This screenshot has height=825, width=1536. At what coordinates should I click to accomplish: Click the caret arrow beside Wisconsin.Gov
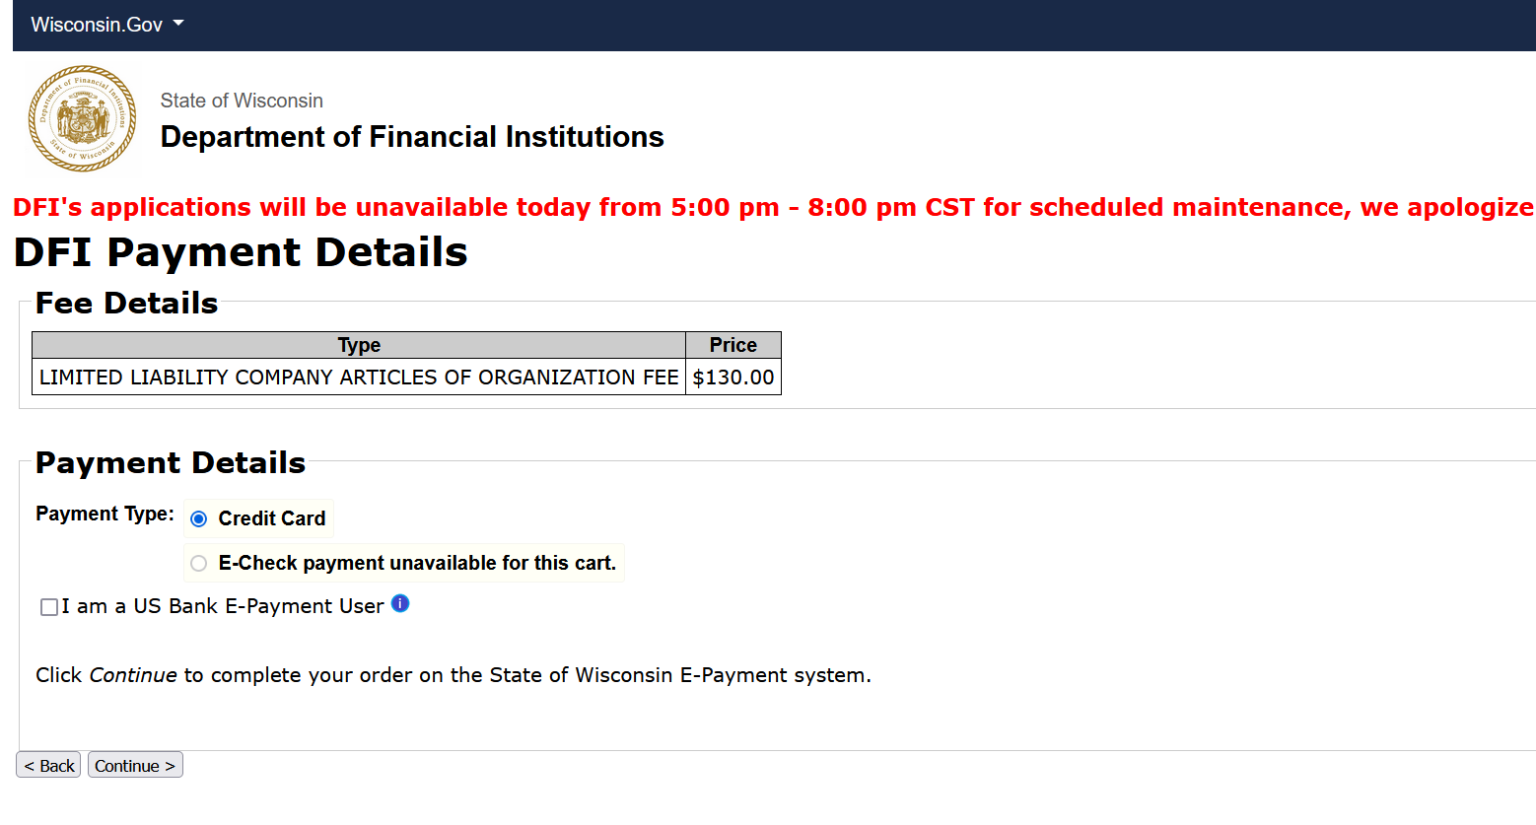pyautogui.click(x=179, y=23)
